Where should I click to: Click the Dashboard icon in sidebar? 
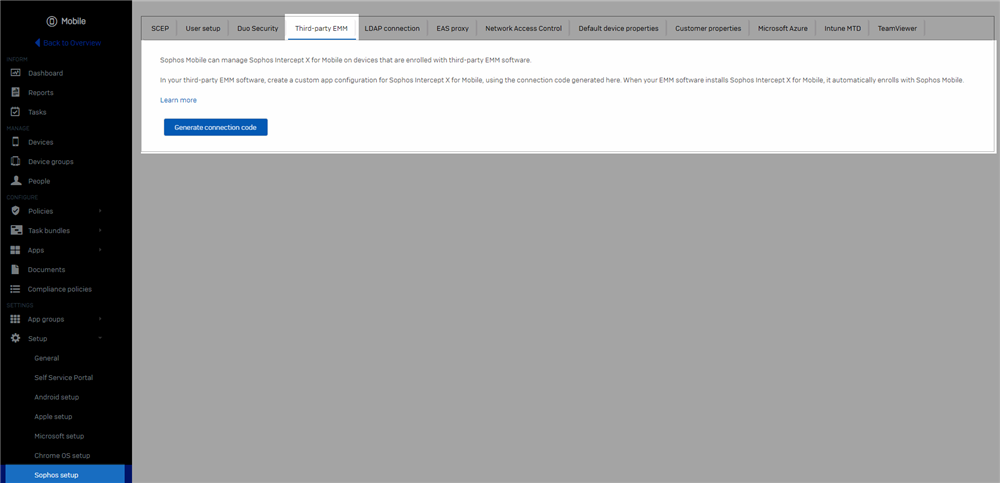[x=16, y=73]
